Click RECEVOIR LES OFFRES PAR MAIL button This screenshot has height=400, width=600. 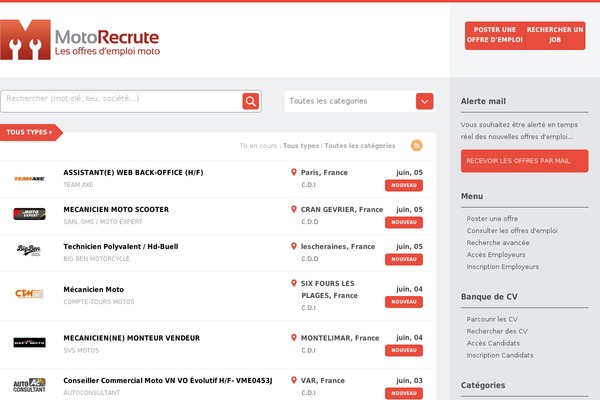(525, 161)
